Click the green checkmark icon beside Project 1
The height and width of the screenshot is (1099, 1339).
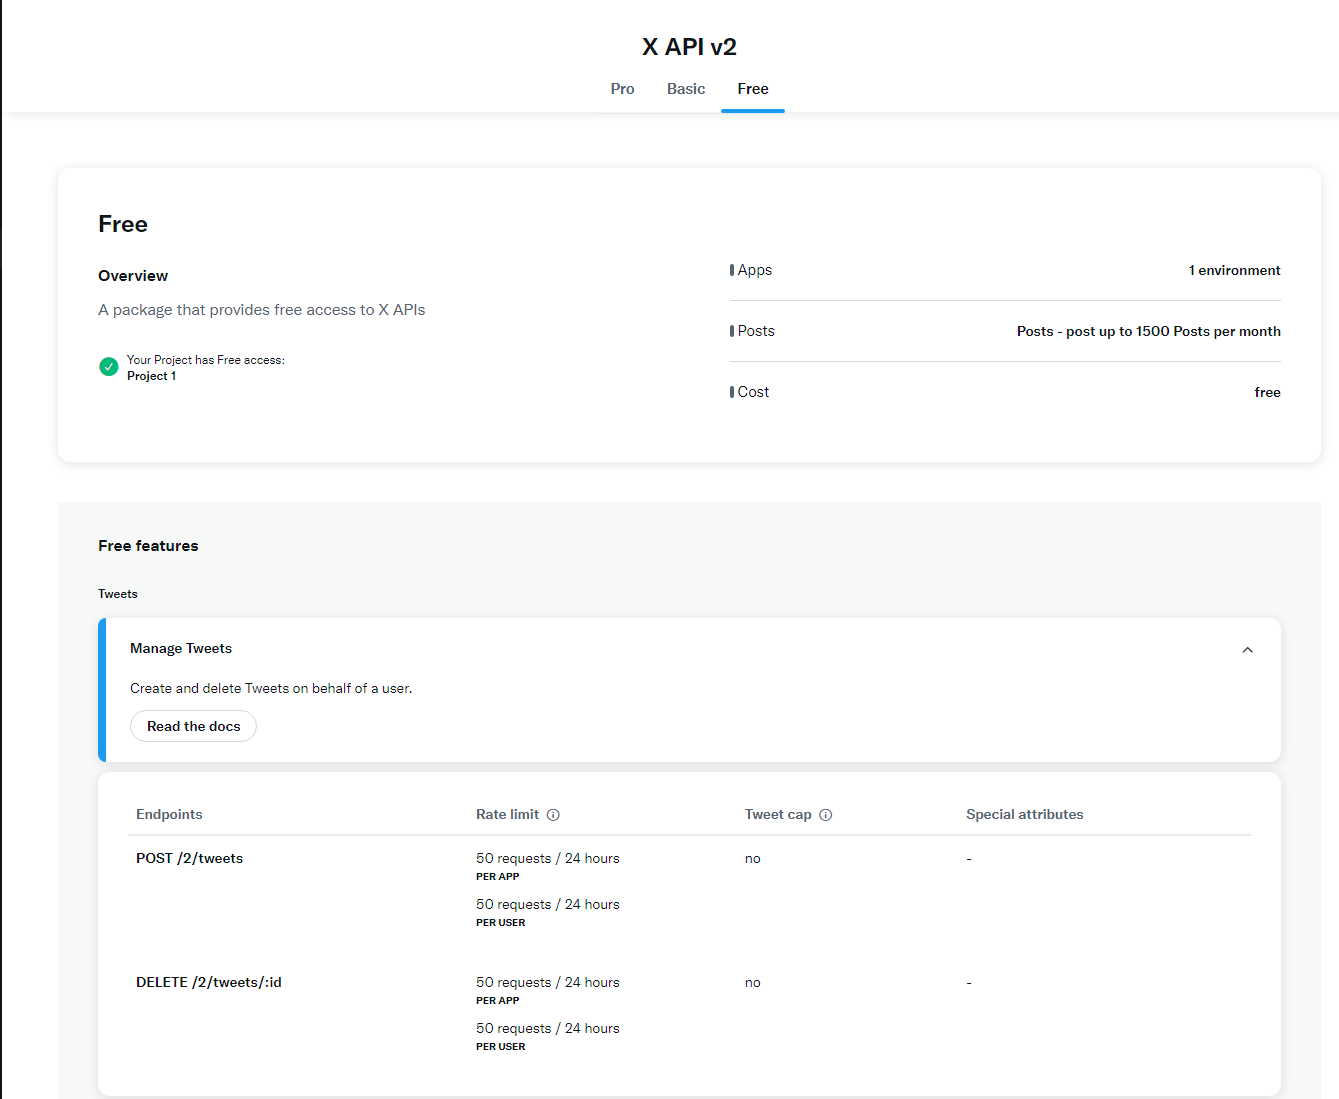tap(109, 367)
